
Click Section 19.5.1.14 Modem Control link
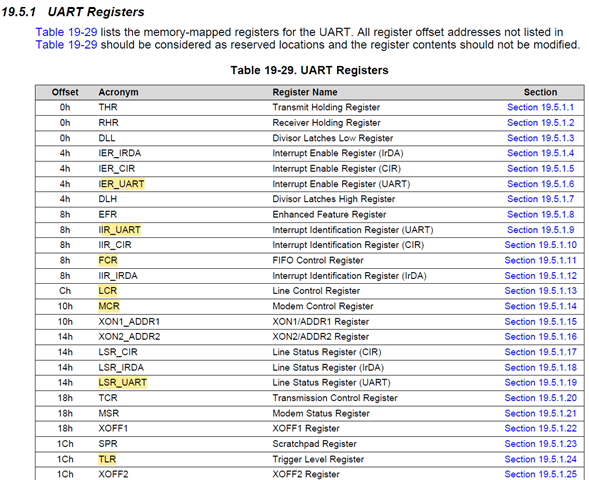point(540,306)
